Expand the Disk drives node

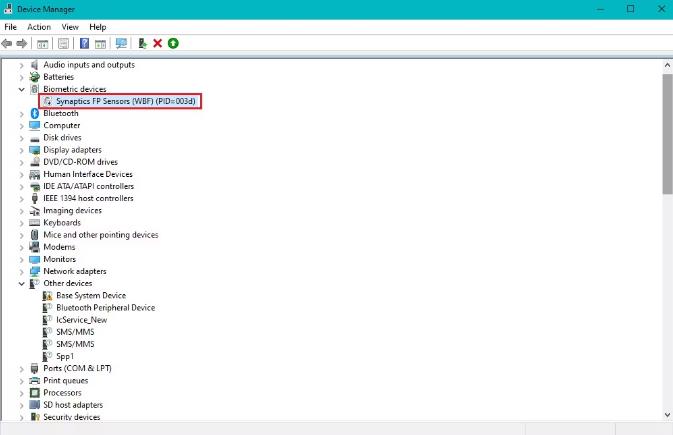(x=21, y=138)
